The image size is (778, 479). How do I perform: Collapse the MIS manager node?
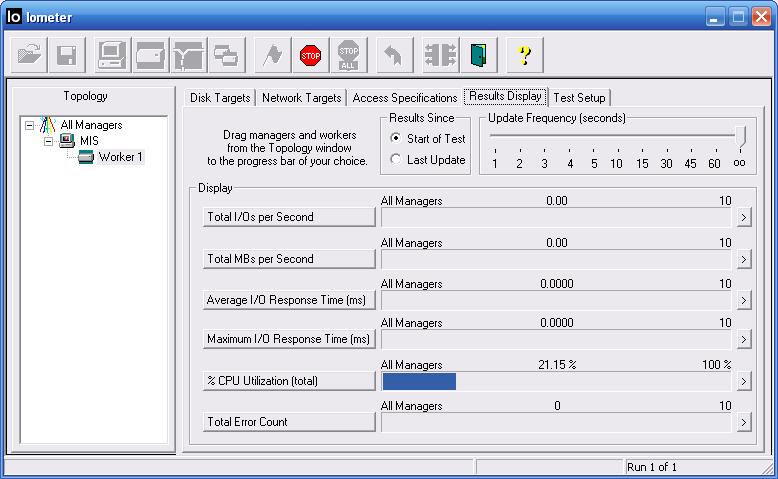point(48,141)
